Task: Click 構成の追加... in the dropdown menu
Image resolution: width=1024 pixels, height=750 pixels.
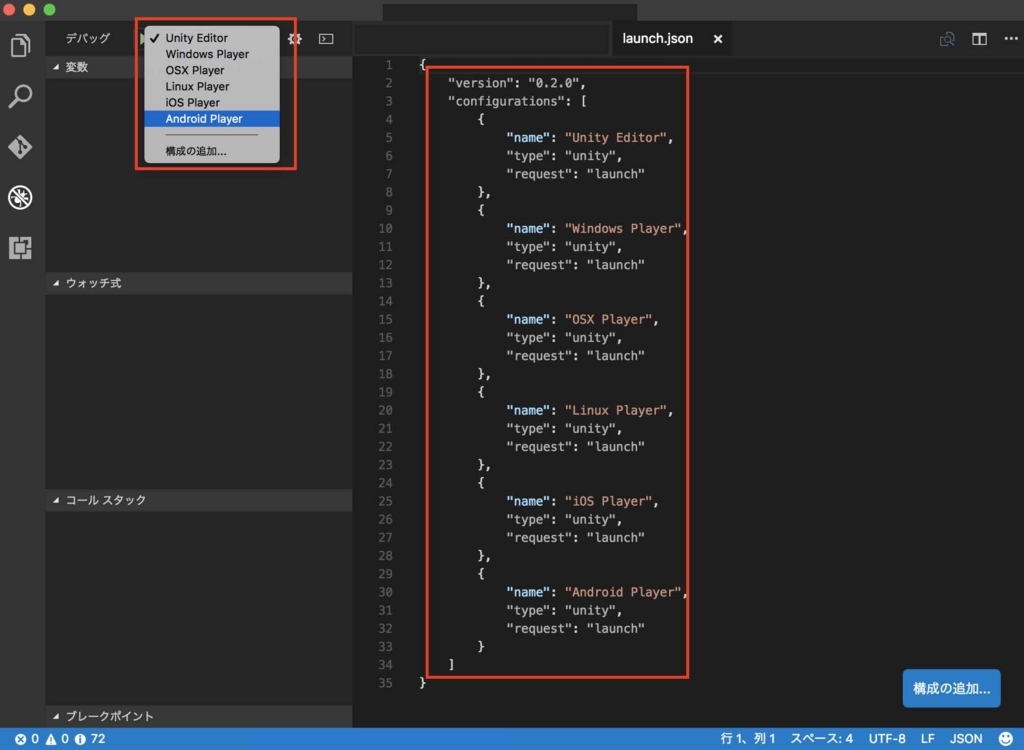Action: 212,151
